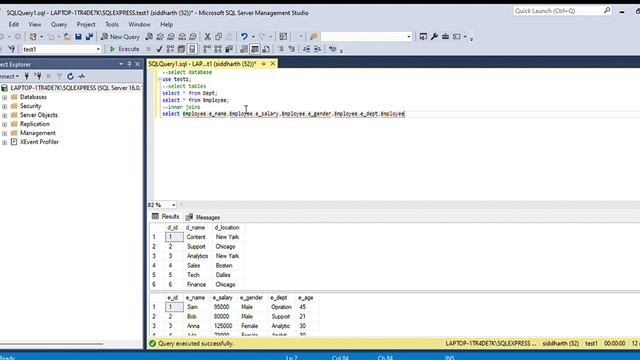This screenshot has width=640, height=360.
Task: Close the SQLQuery1.sql tab
Action: pos(273,64)
